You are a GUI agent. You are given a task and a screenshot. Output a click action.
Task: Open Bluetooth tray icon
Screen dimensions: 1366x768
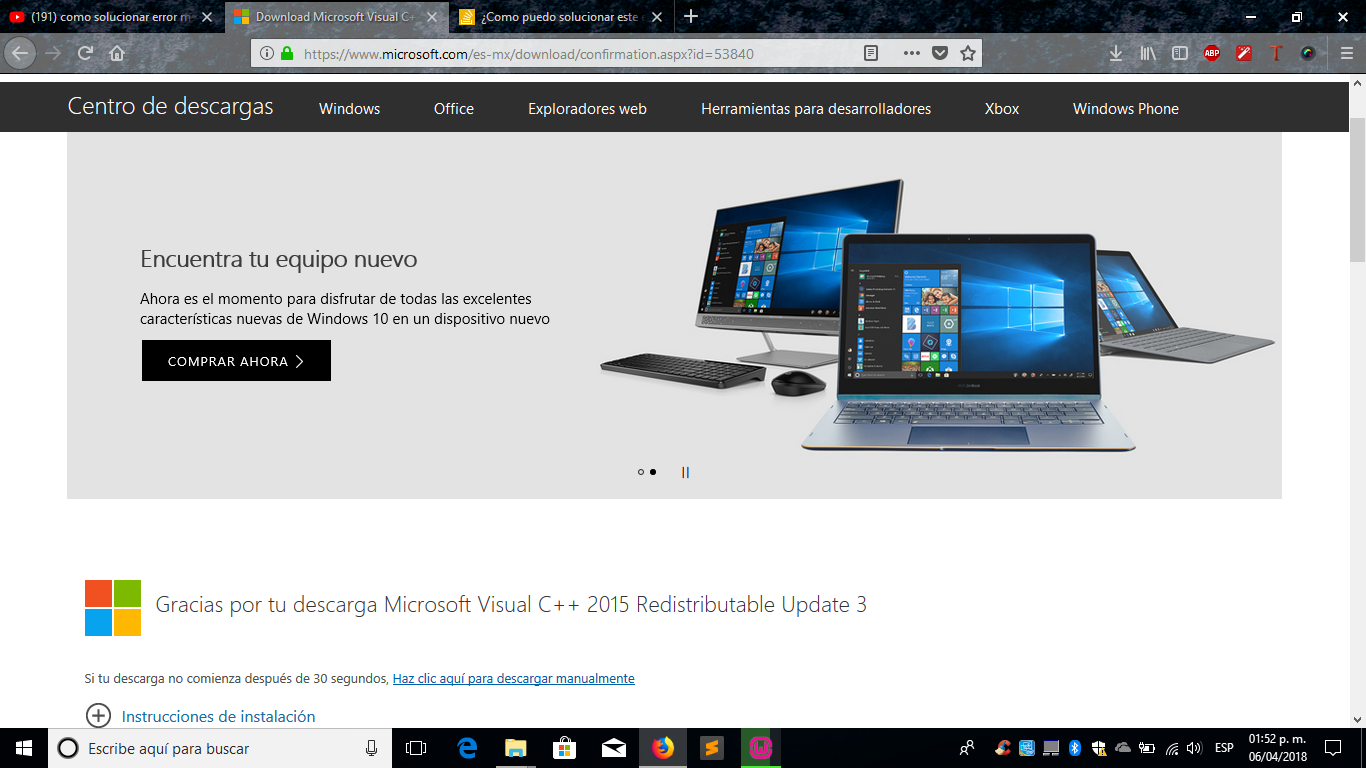(x=1075, y=748)
